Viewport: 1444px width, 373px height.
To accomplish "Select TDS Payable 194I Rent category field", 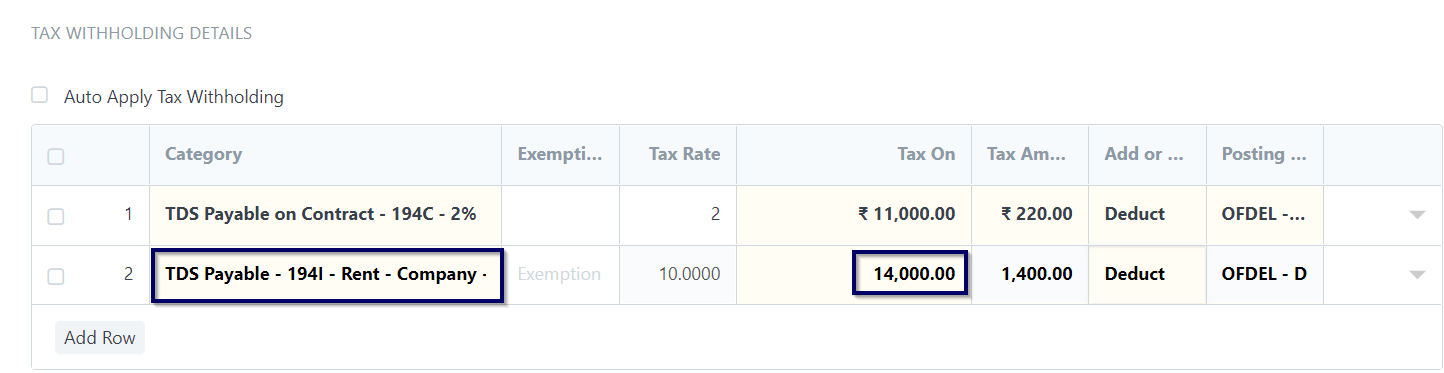I will click(x=326, y=274).
